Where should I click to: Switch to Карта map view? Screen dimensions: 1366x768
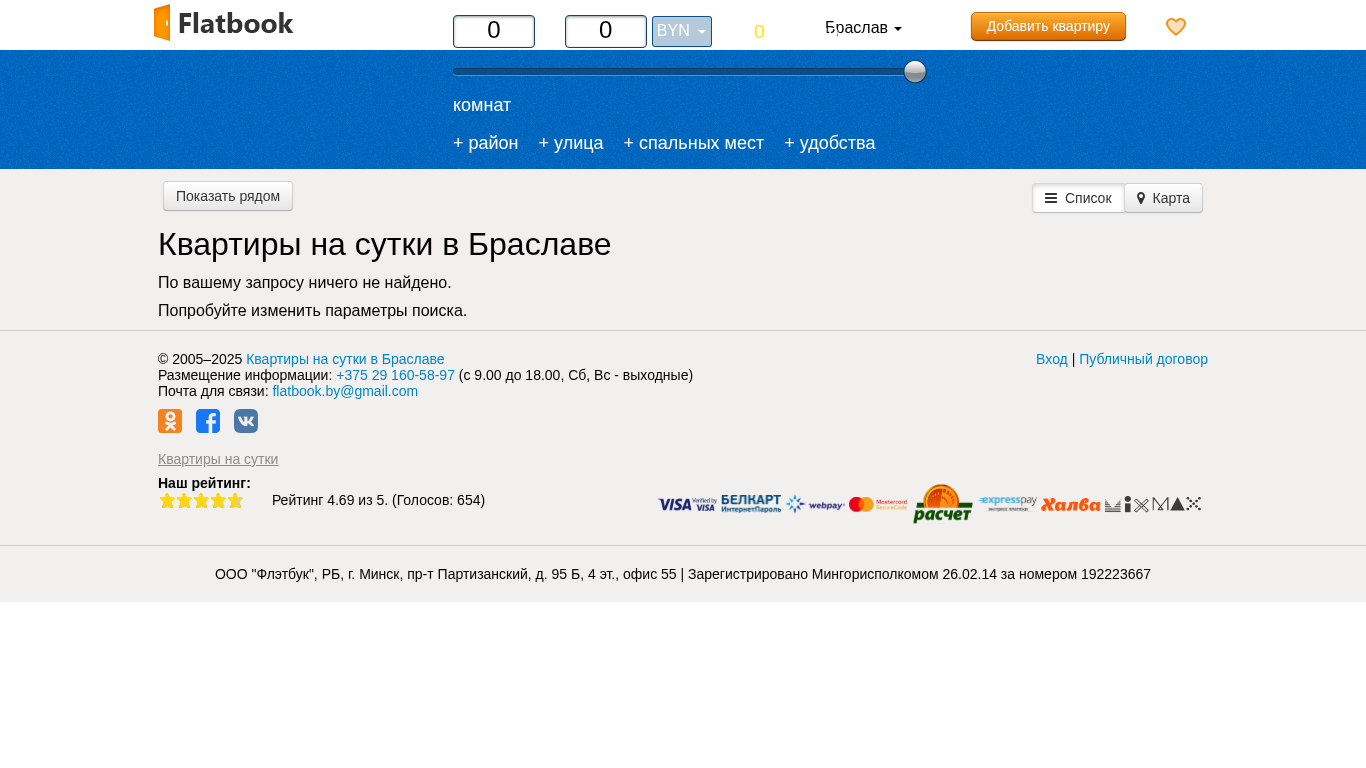point(1163,198)
